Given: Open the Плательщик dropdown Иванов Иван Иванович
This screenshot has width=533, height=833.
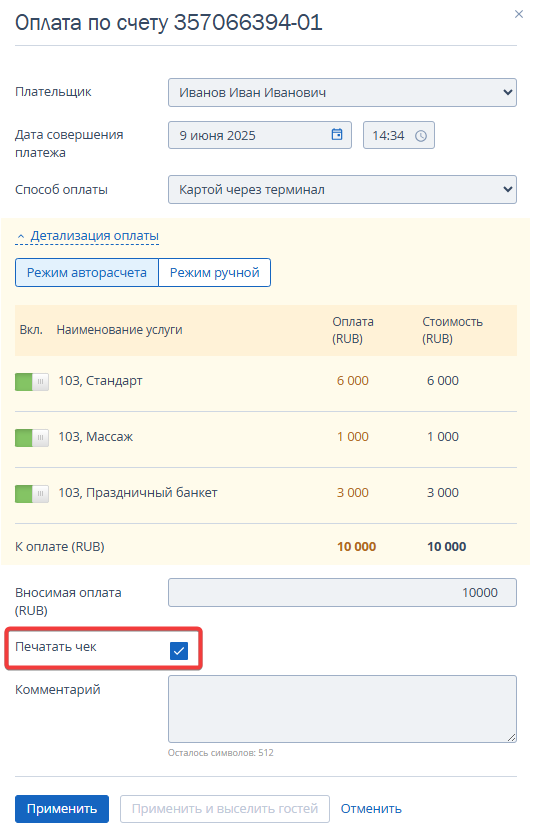Looking at the screenshot, I should 342,92.
